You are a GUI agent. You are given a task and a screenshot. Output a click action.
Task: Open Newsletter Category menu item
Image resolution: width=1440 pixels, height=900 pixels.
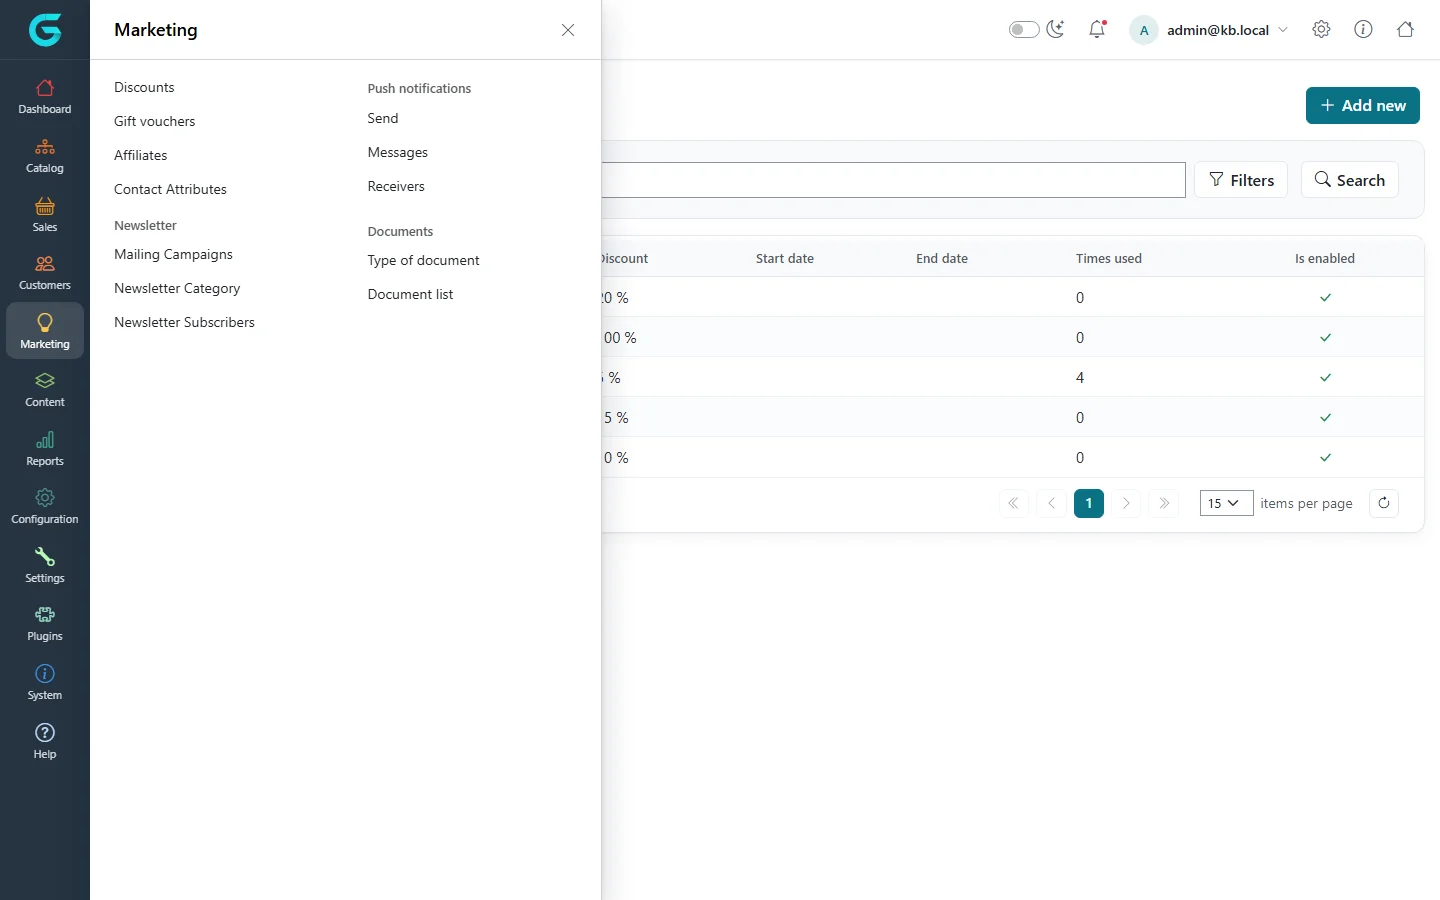click(177, 288)
